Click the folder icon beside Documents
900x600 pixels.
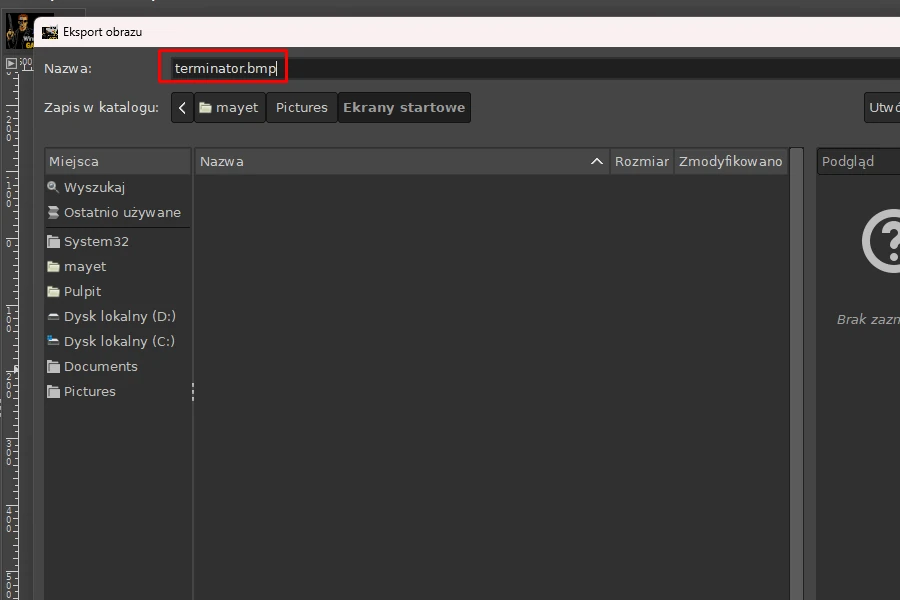point(53,366)
